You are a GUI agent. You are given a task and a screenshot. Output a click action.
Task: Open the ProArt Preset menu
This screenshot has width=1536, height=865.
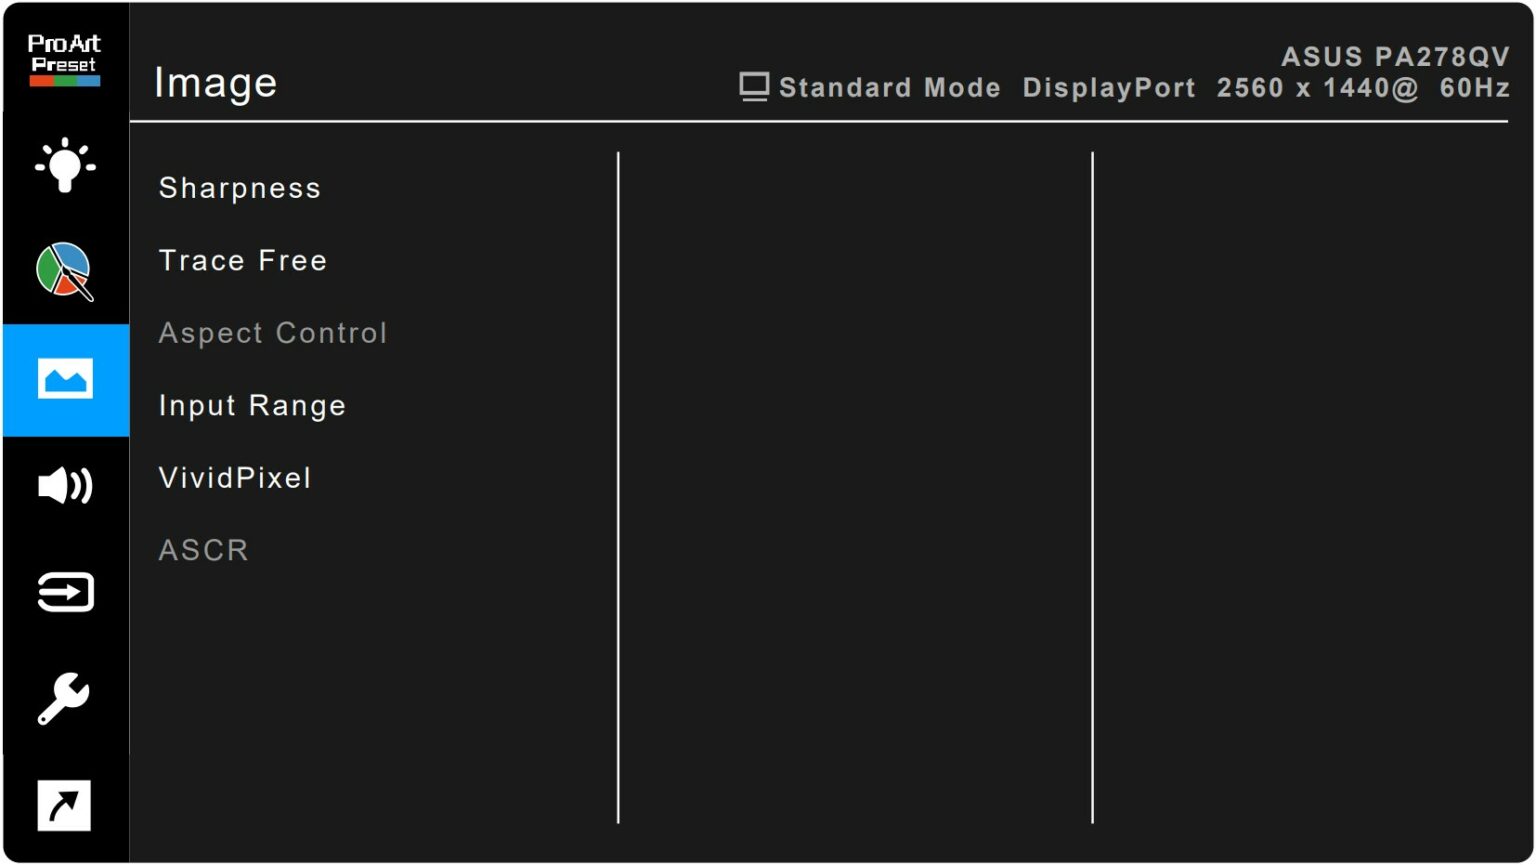64,59
